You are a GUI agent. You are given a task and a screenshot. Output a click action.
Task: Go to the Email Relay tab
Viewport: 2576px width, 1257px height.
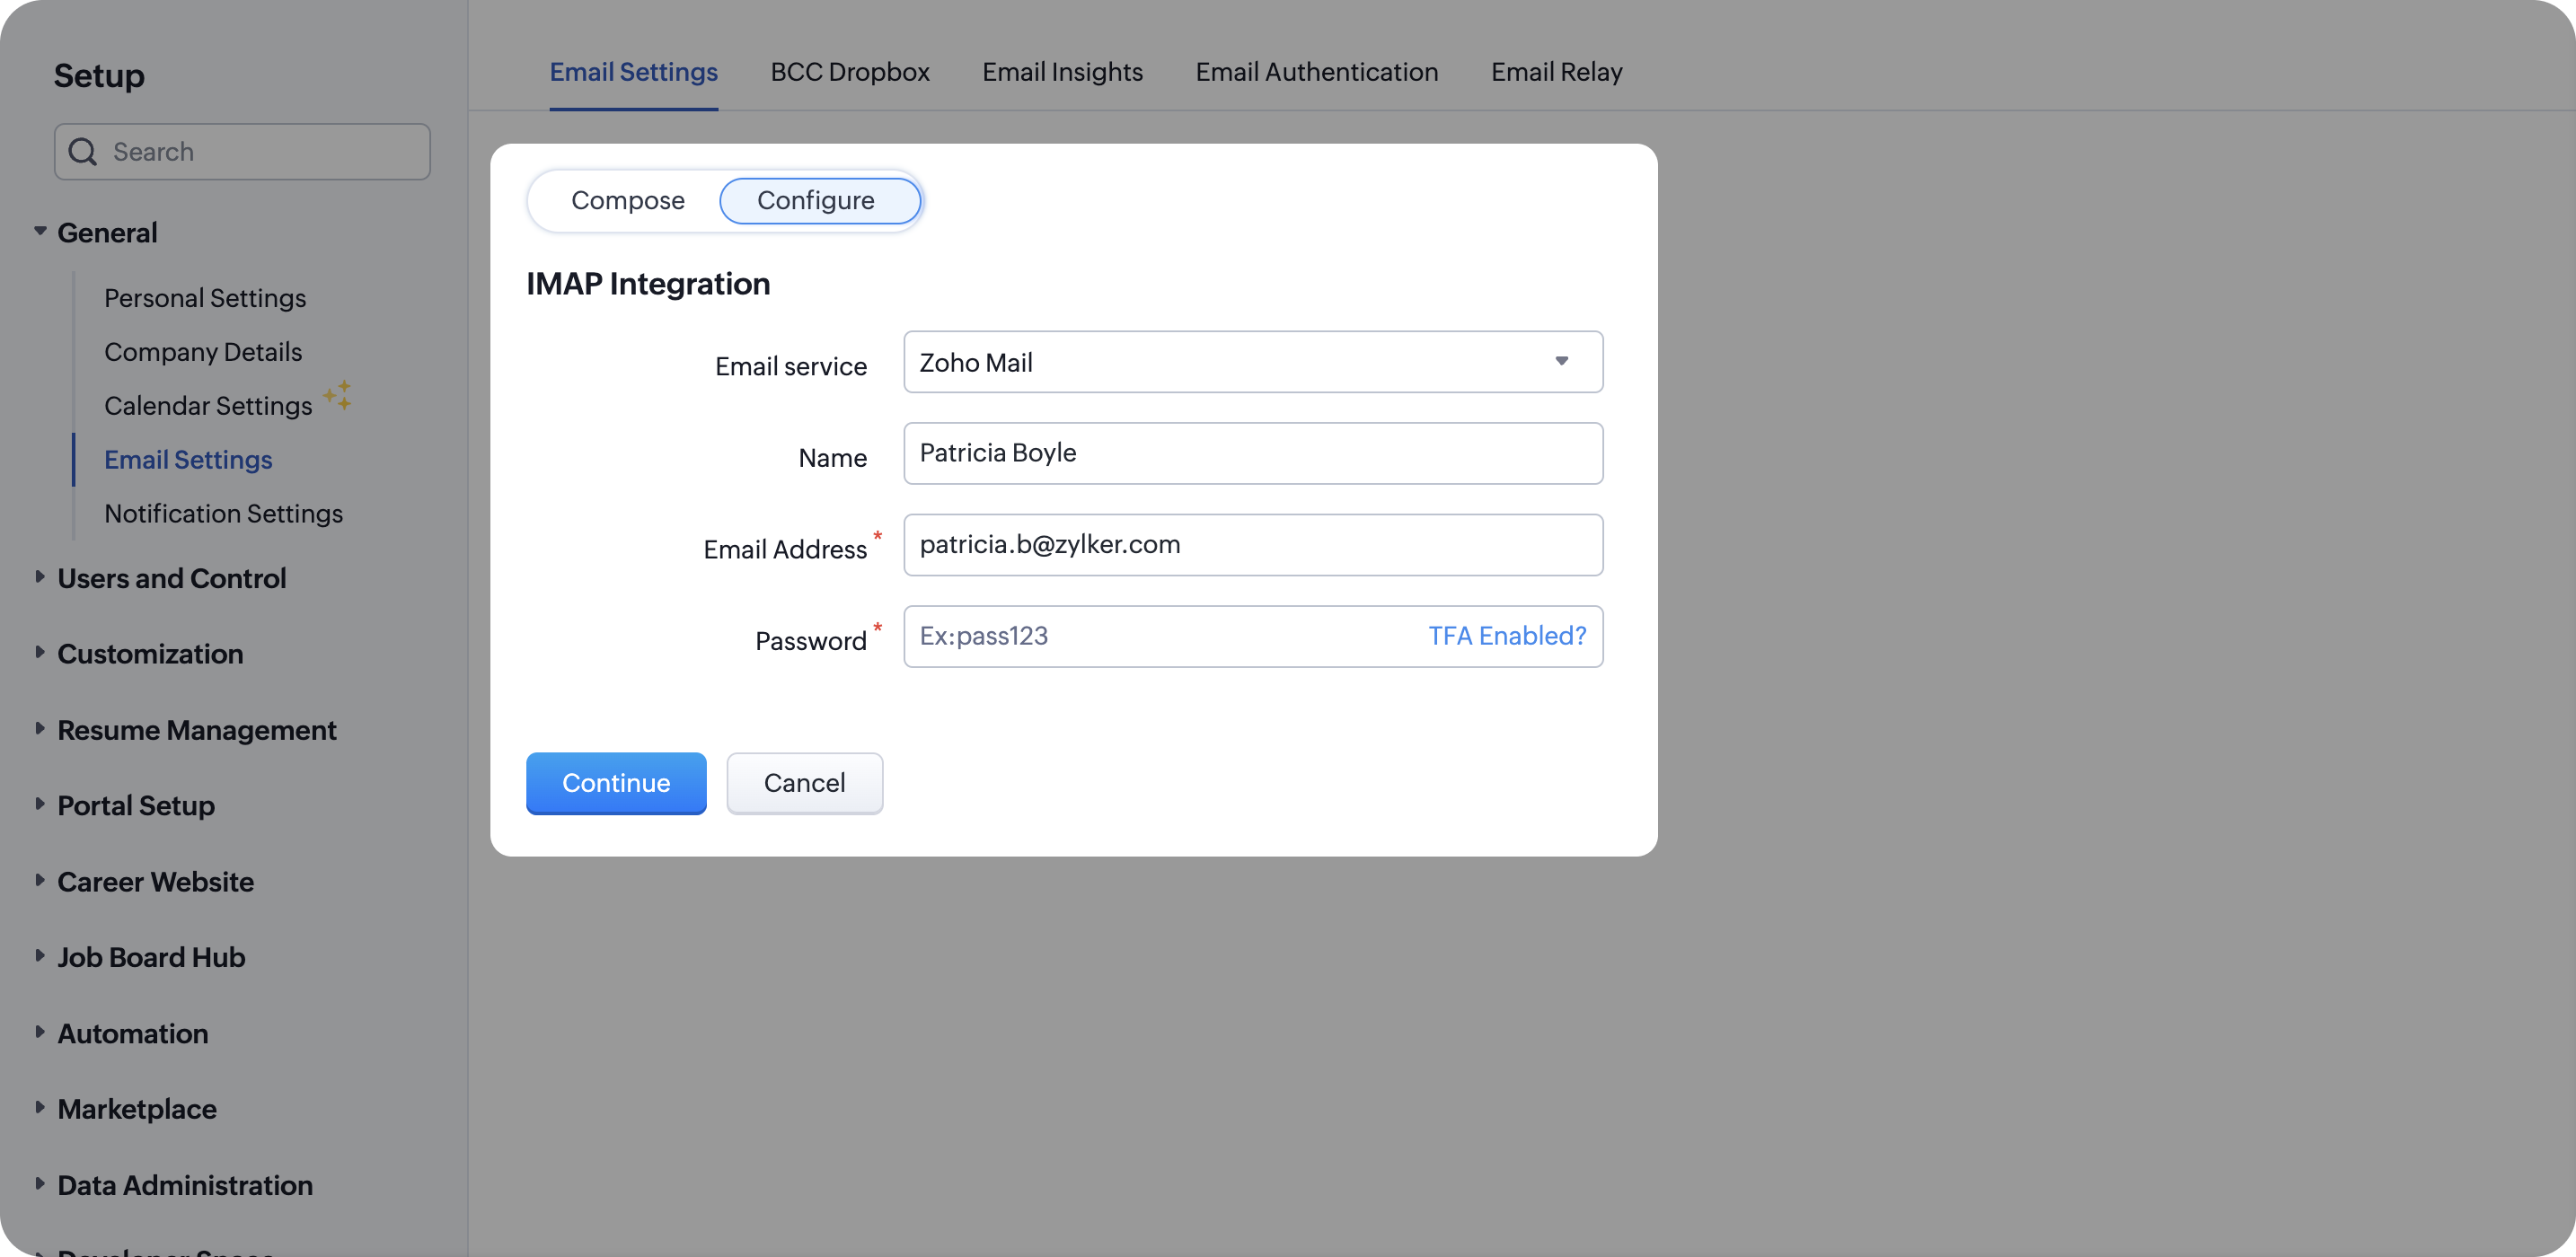(1556, 72)
